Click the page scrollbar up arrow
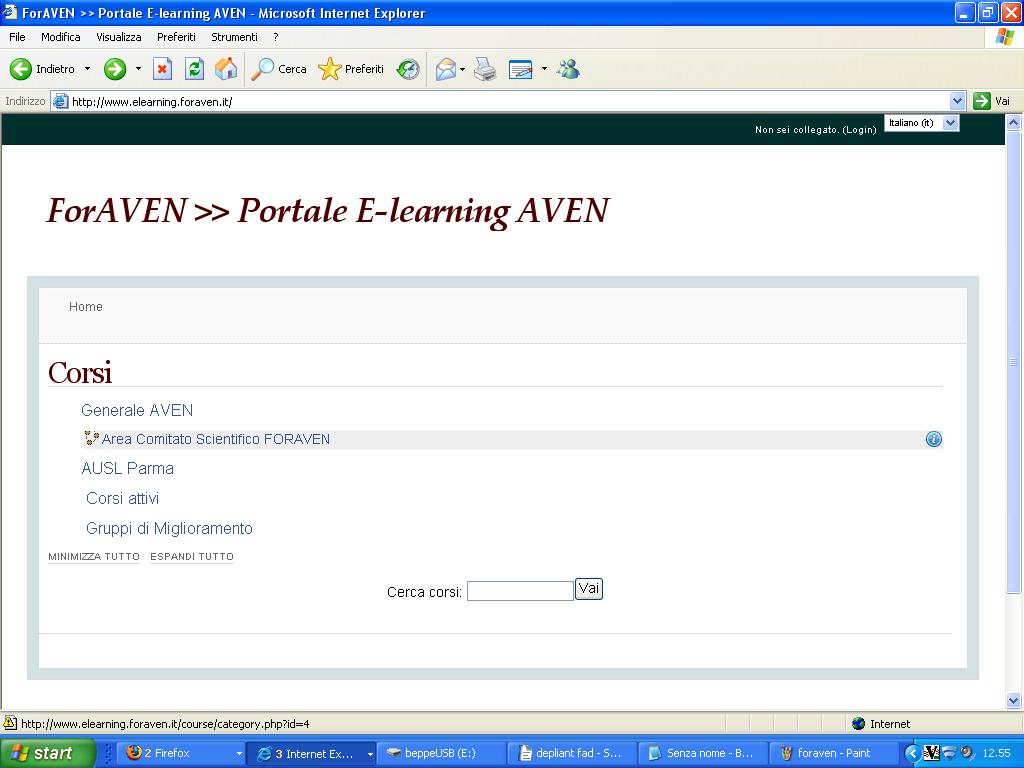Screen dimensions: 1024x768 [1013, 122]
